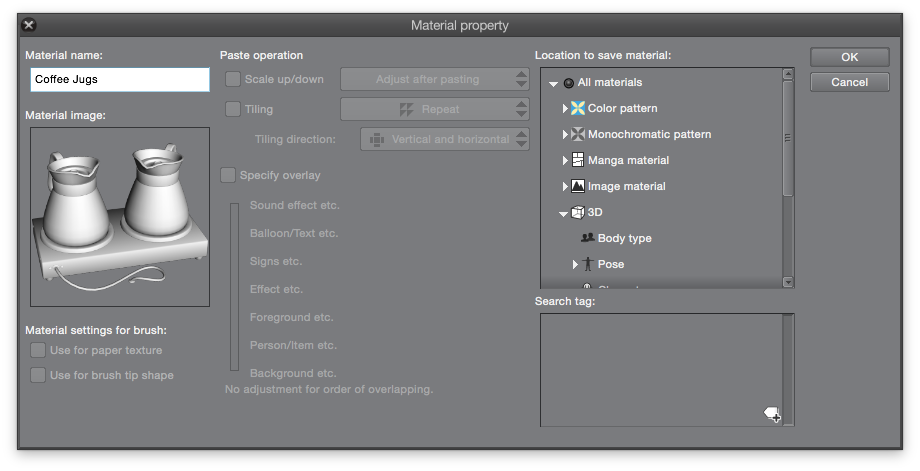920x471 pixels.
Task: Click the Body type icon
Action: coord(587,238)
